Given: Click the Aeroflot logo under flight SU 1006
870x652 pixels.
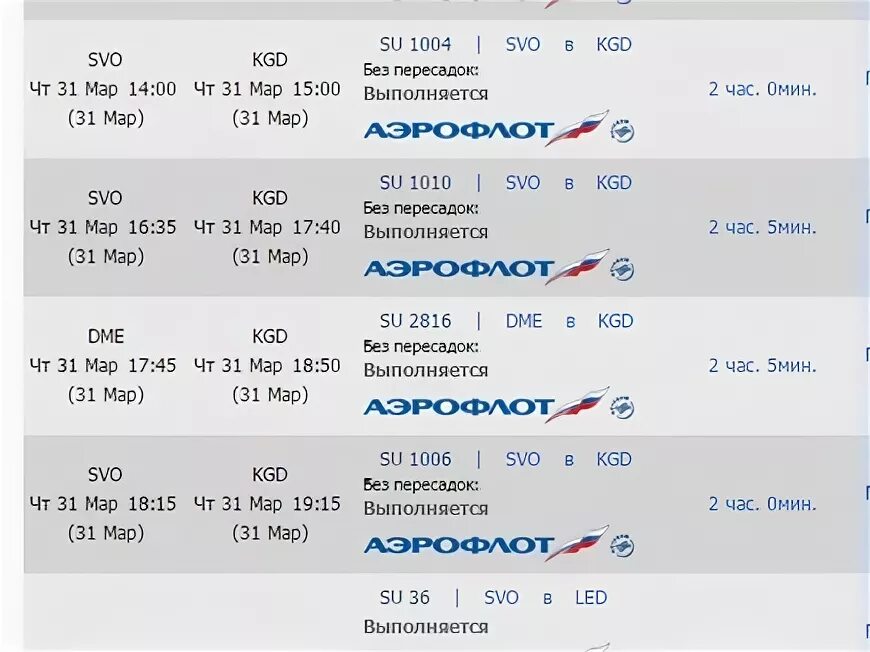Looking at the screenshot, I should pyautogui.click(x=487, y=544).
